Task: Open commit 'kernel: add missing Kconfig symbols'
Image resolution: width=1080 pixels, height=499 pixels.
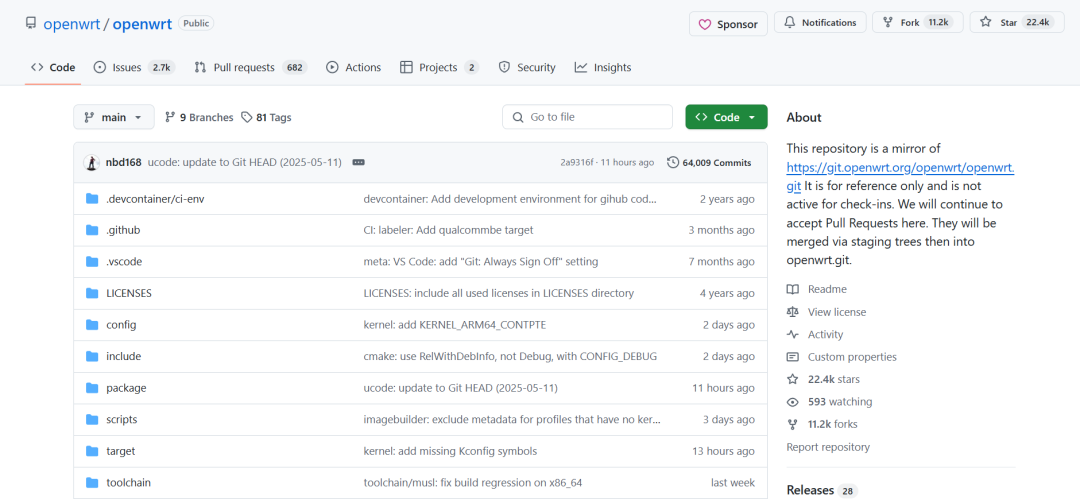Action: click(450, 451)
